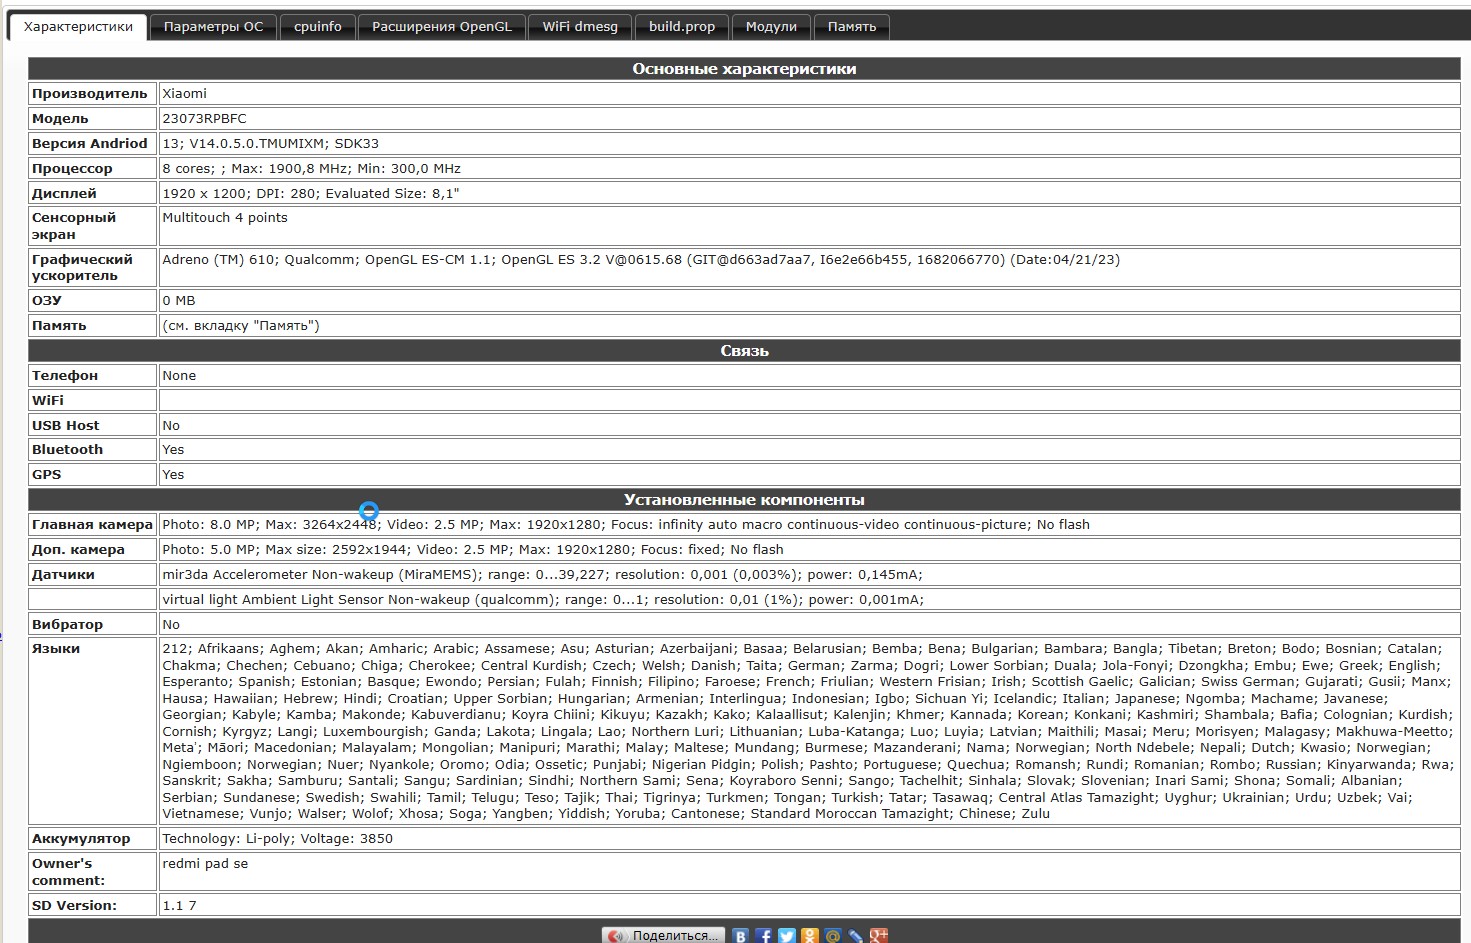Click the Память row note about tab

tap(241, 325)
